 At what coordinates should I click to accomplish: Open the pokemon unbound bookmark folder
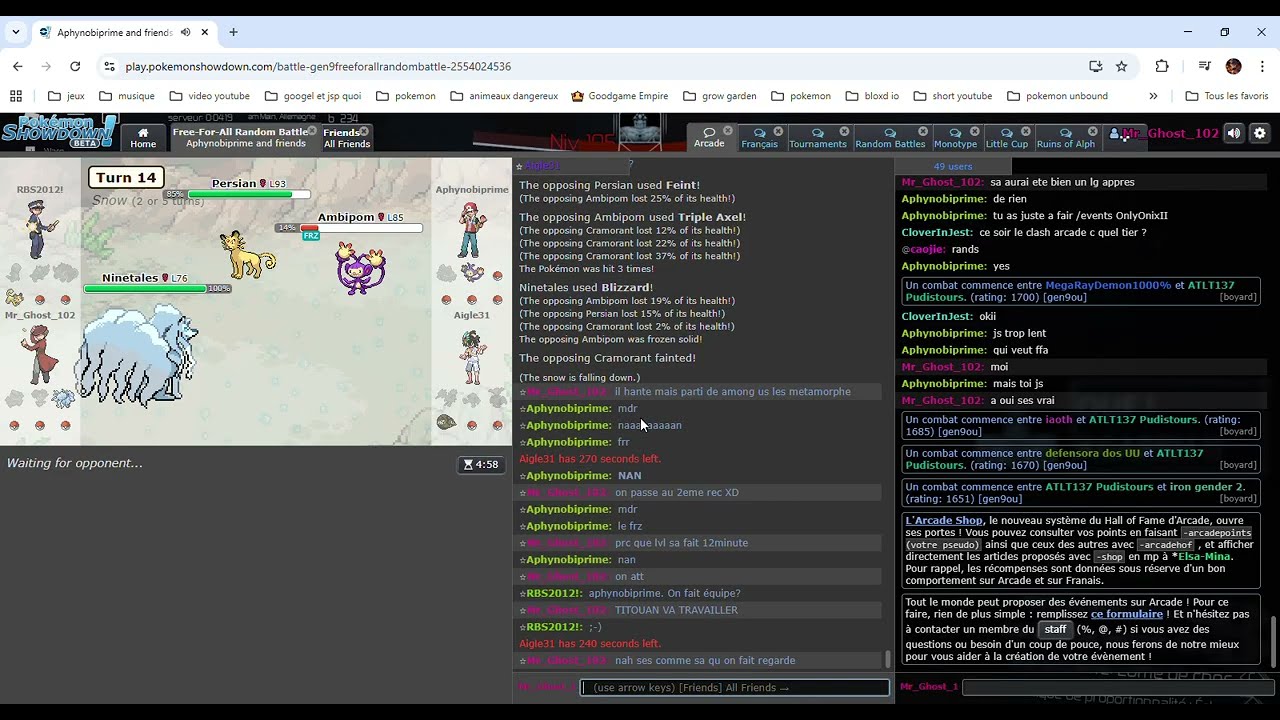pos(1058,96)
